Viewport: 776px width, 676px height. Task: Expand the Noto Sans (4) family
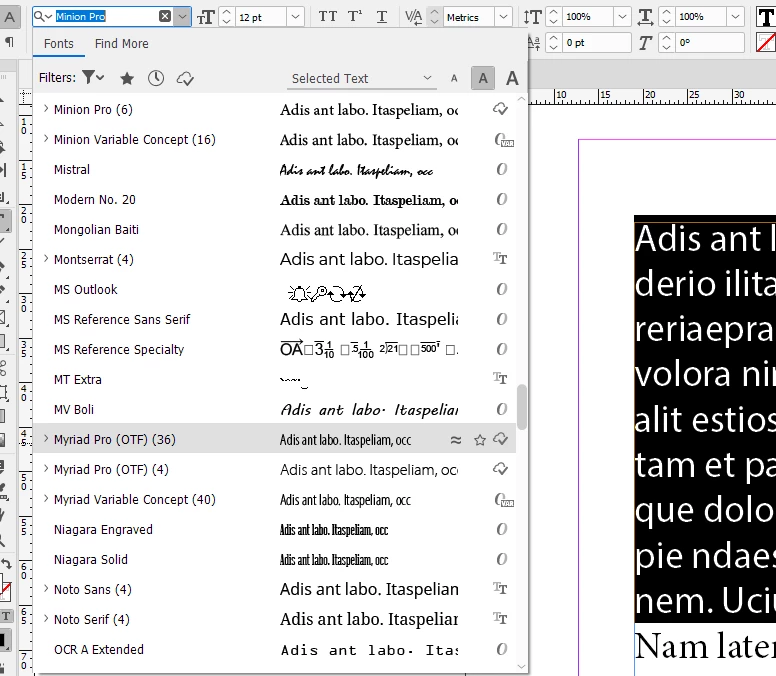[46, 588]
